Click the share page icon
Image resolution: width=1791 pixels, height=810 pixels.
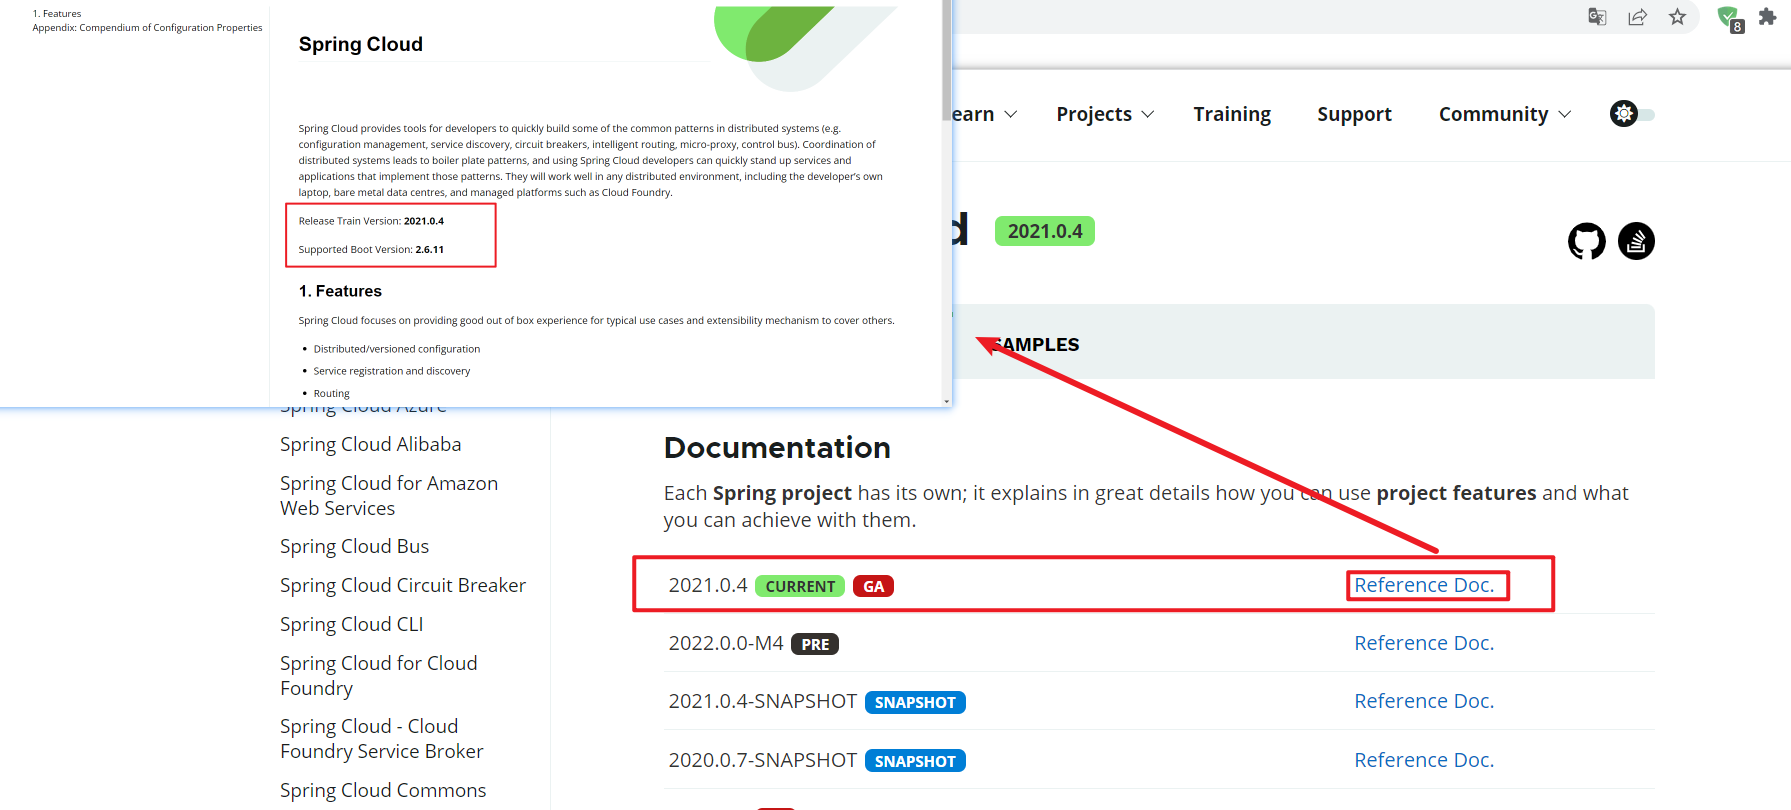click(1637, 17)
